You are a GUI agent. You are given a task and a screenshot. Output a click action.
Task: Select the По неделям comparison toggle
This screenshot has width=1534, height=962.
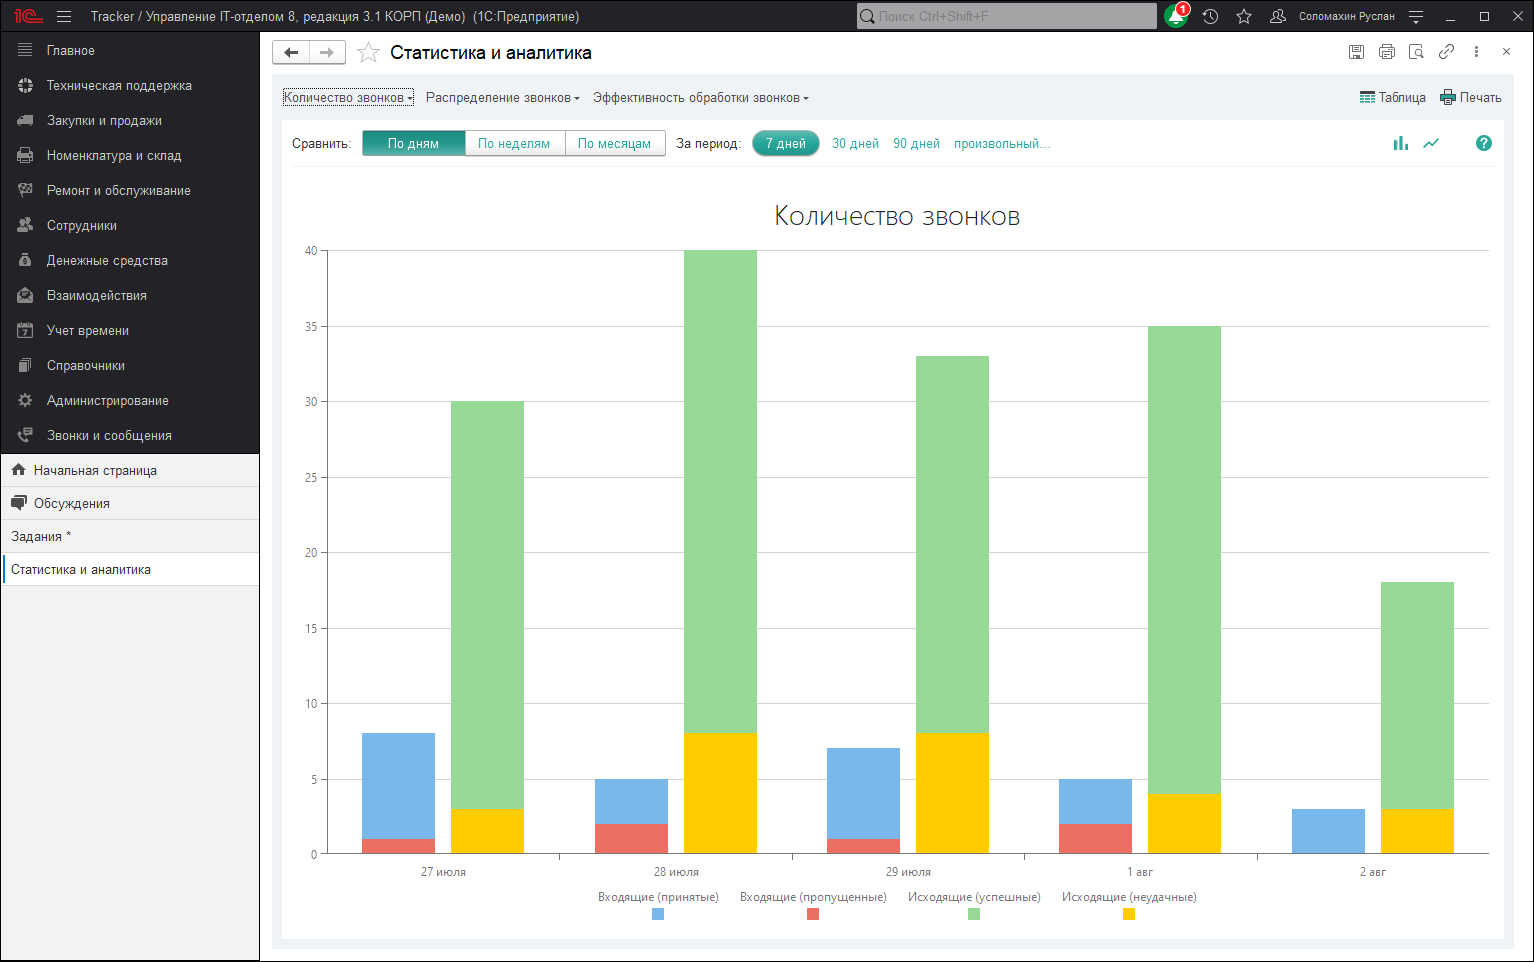(x=514, y=143)
